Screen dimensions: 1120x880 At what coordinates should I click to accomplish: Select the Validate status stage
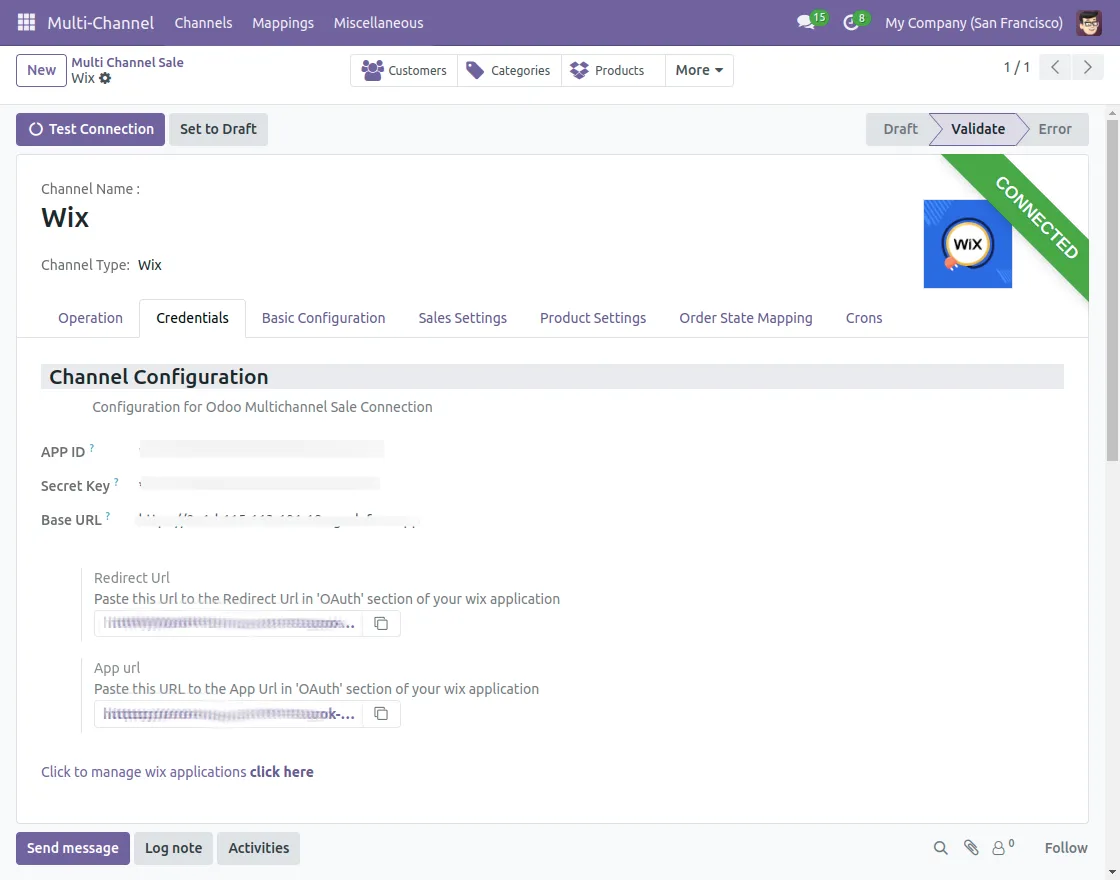click(978, 129)
